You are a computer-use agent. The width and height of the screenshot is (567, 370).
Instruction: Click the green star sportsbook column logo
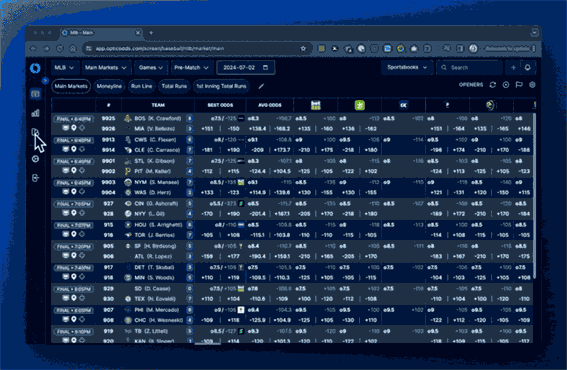[359, 105]
